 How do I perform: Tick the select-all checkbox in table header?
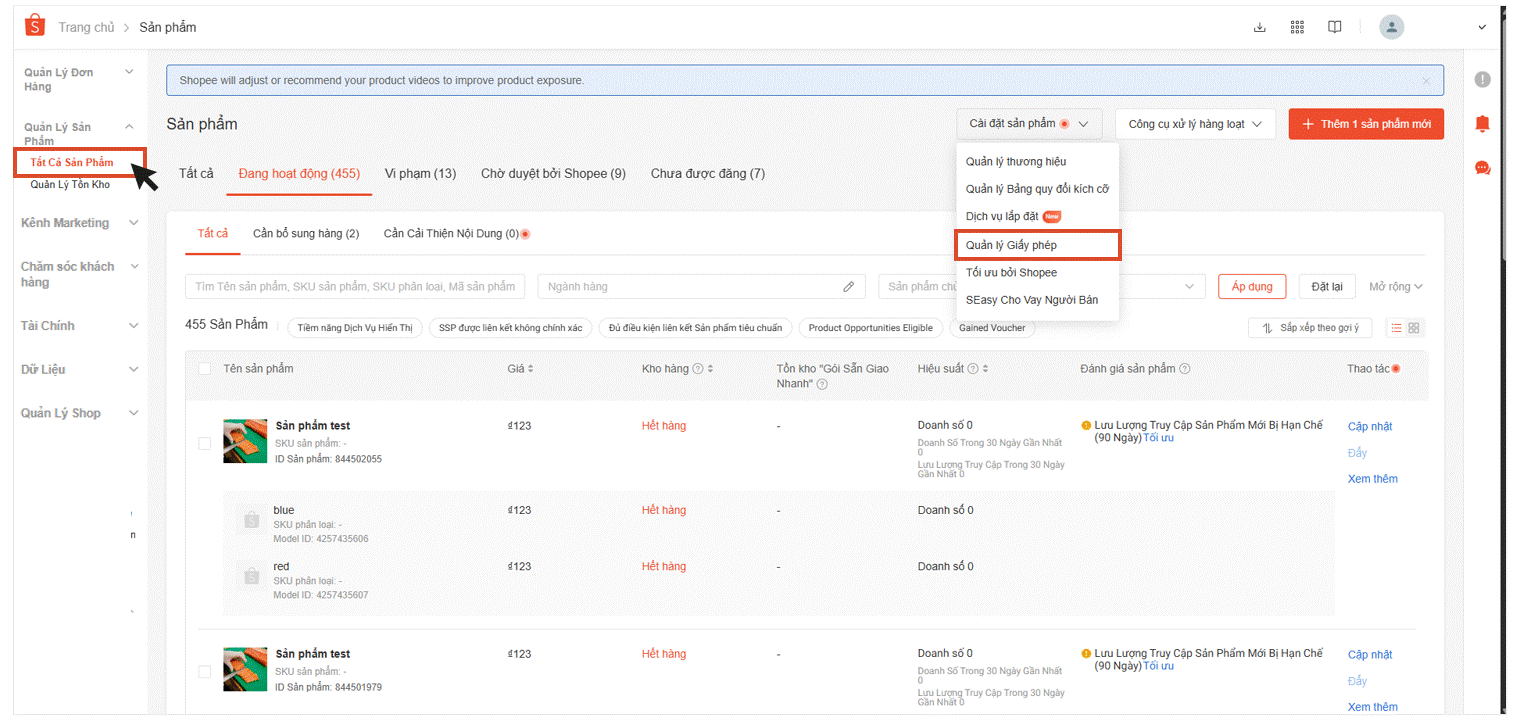[205, 369]
